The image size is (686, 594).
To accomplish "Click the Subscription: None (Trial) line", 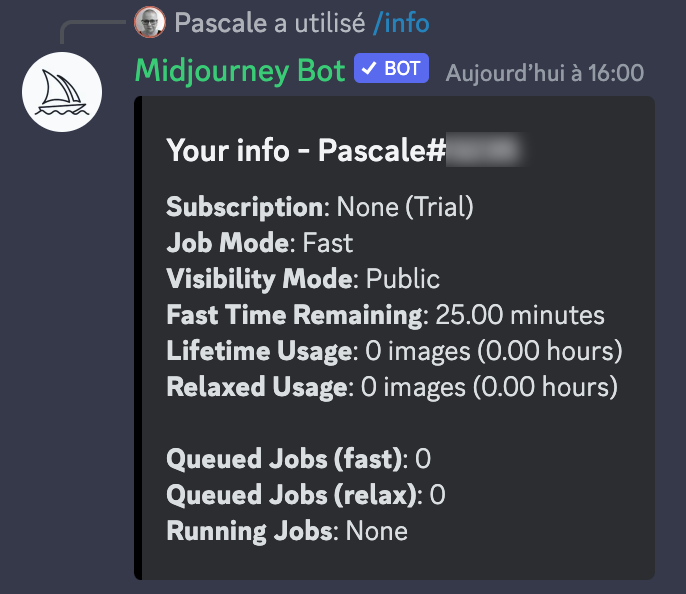I will (319, 207).
